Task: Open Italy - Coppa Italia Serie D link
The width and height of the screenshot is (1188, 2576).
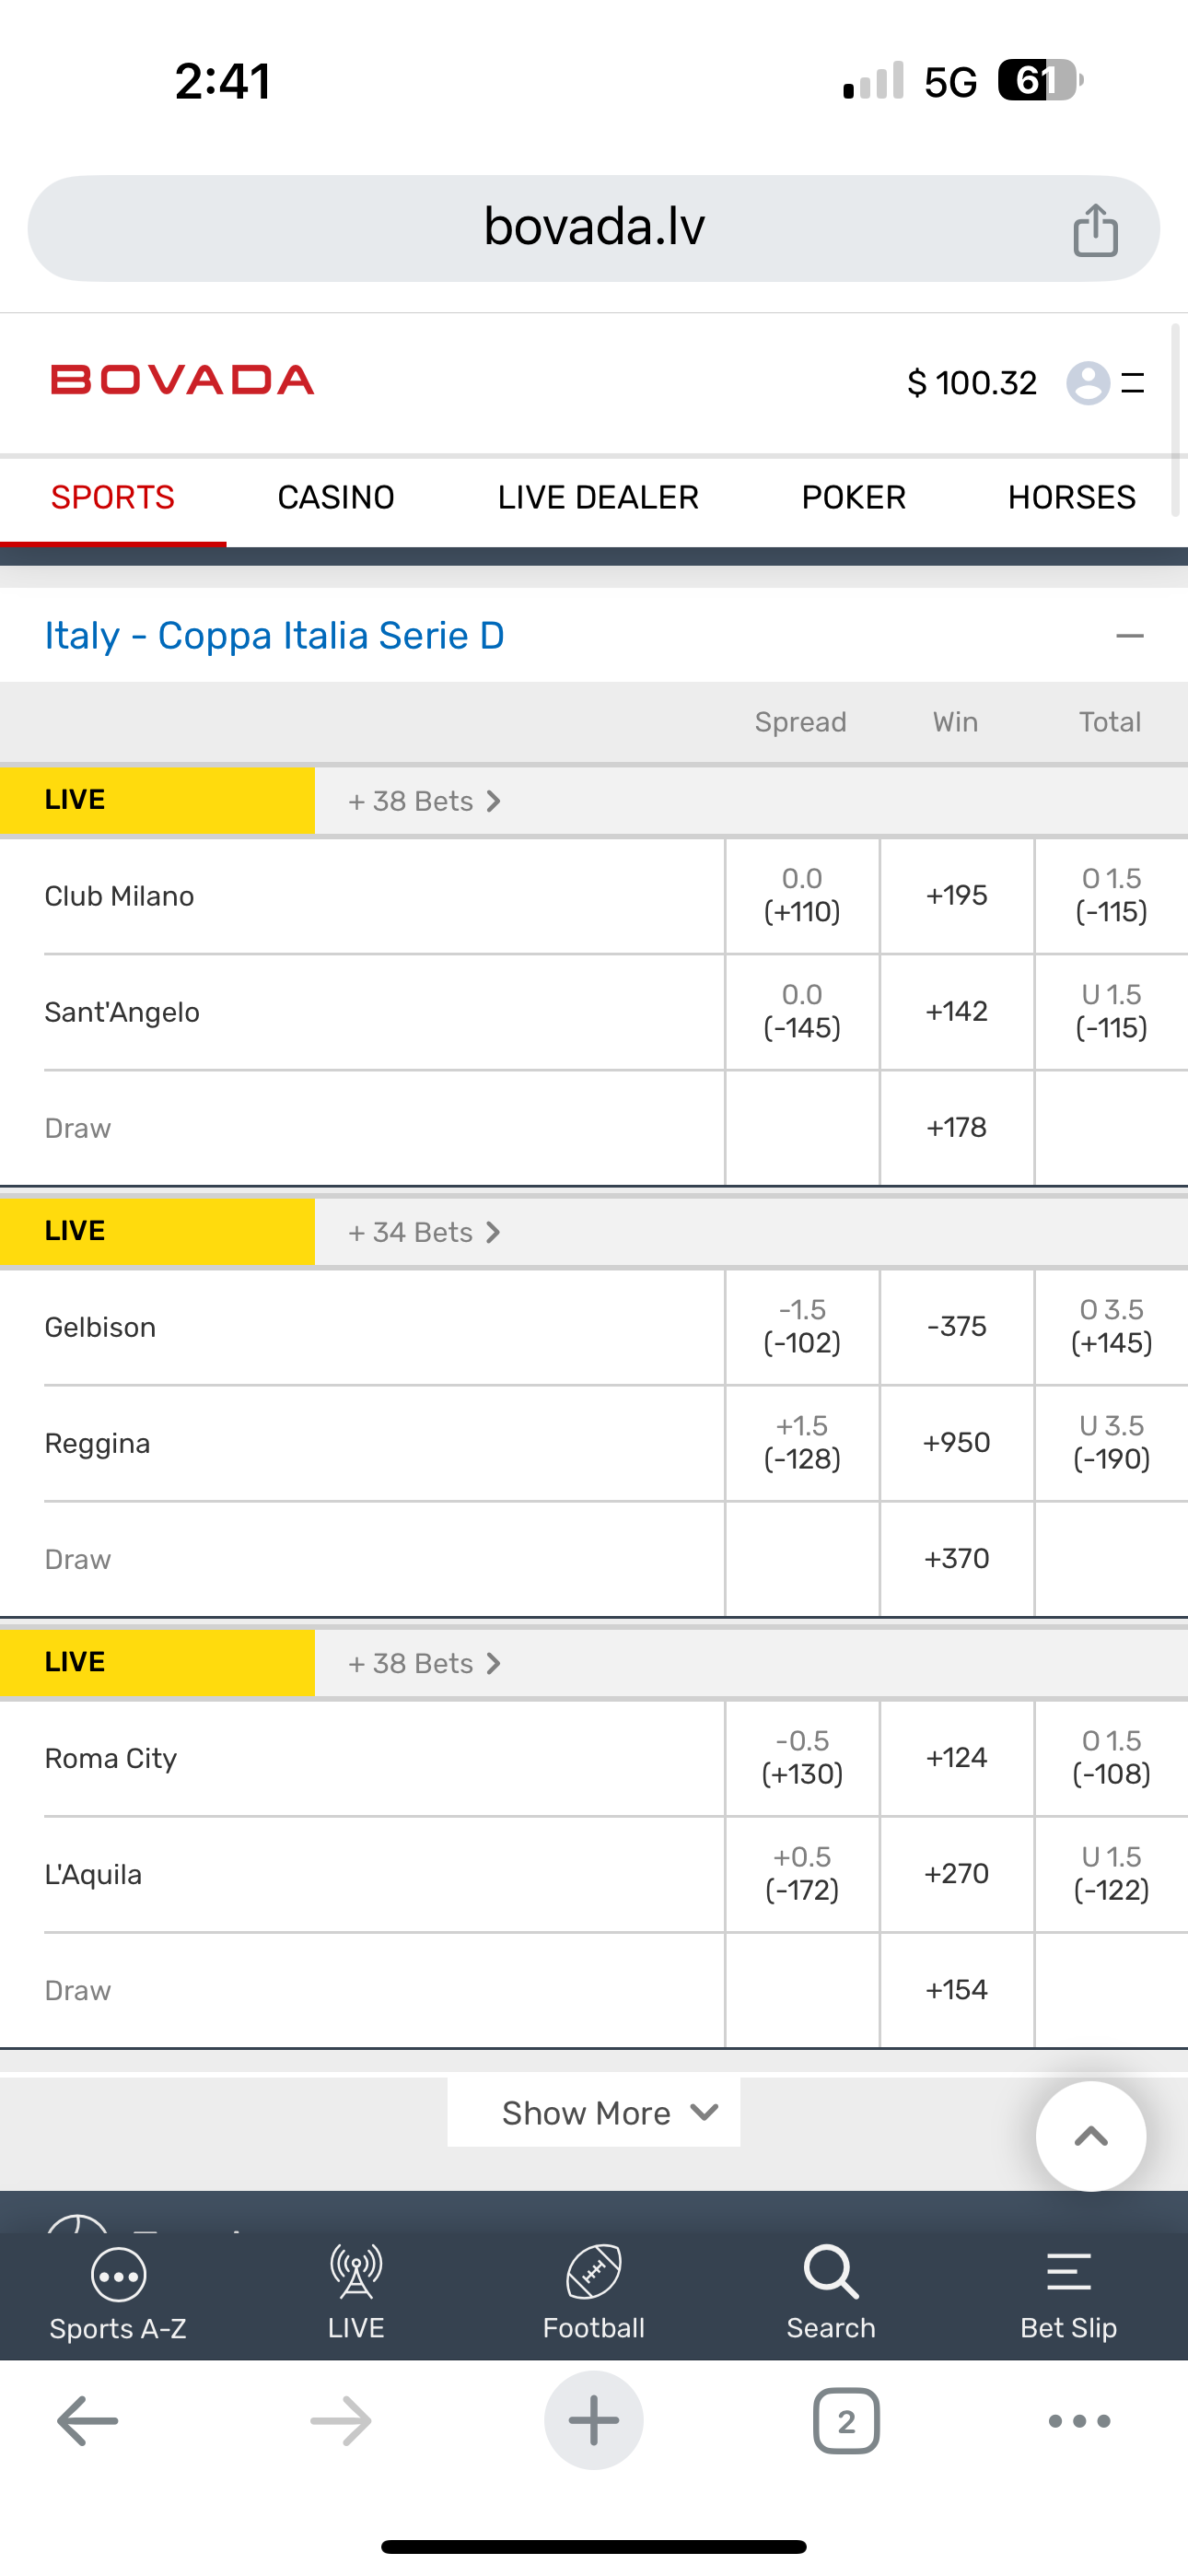Action: coord(275,636)
